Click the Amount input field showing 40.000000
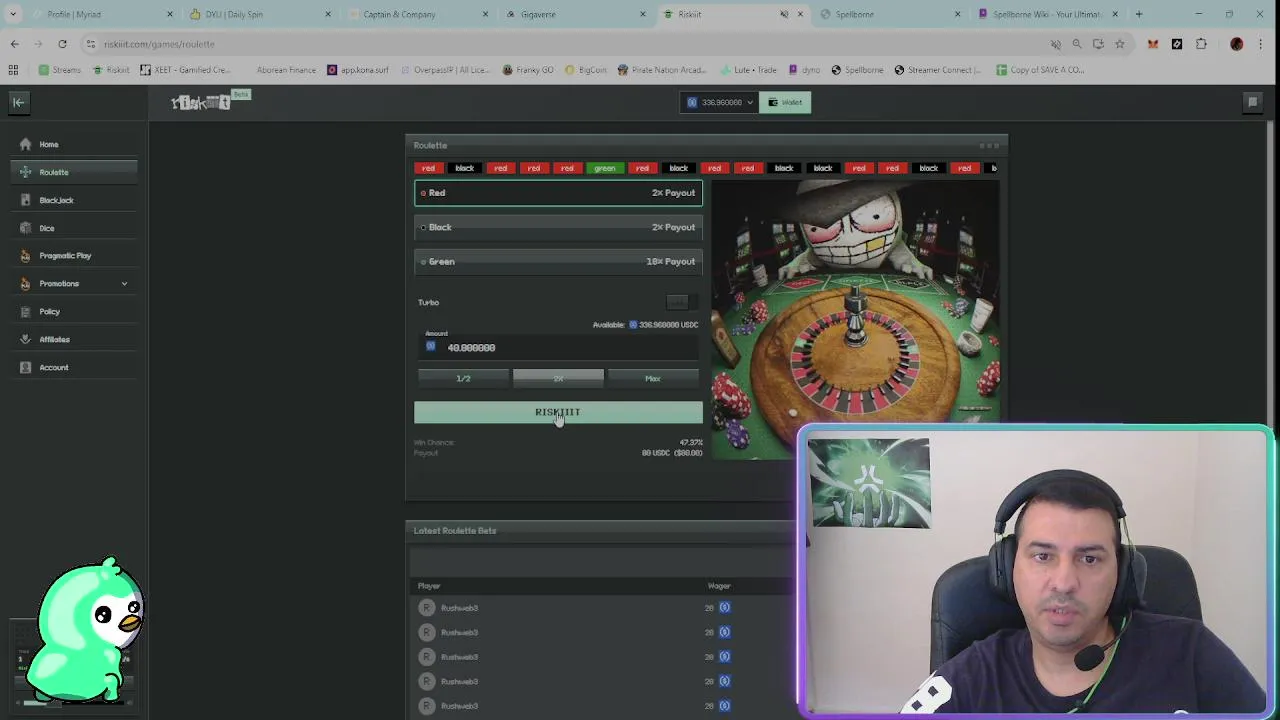Image resolution: width=1280 pixels, height=720 pixels. point(558,347)
